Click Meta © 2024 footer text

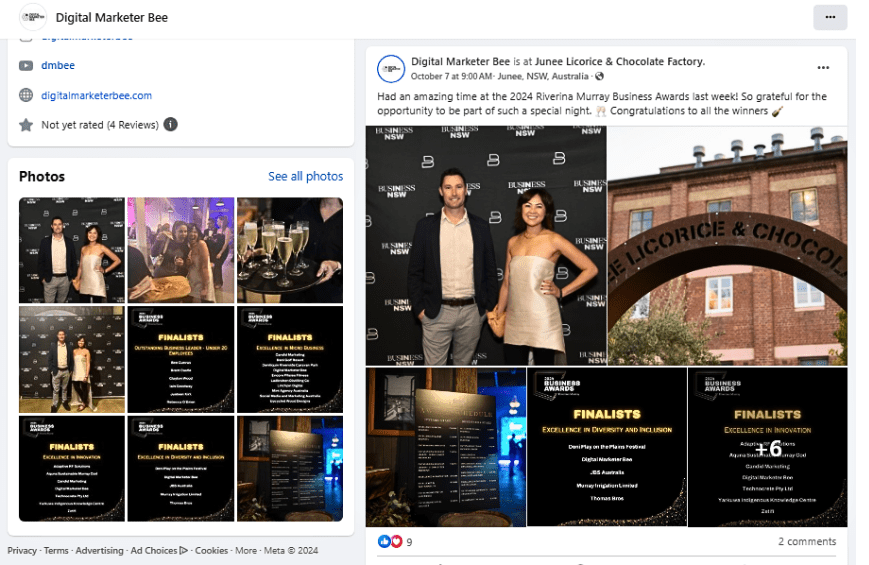coord(291,550)
